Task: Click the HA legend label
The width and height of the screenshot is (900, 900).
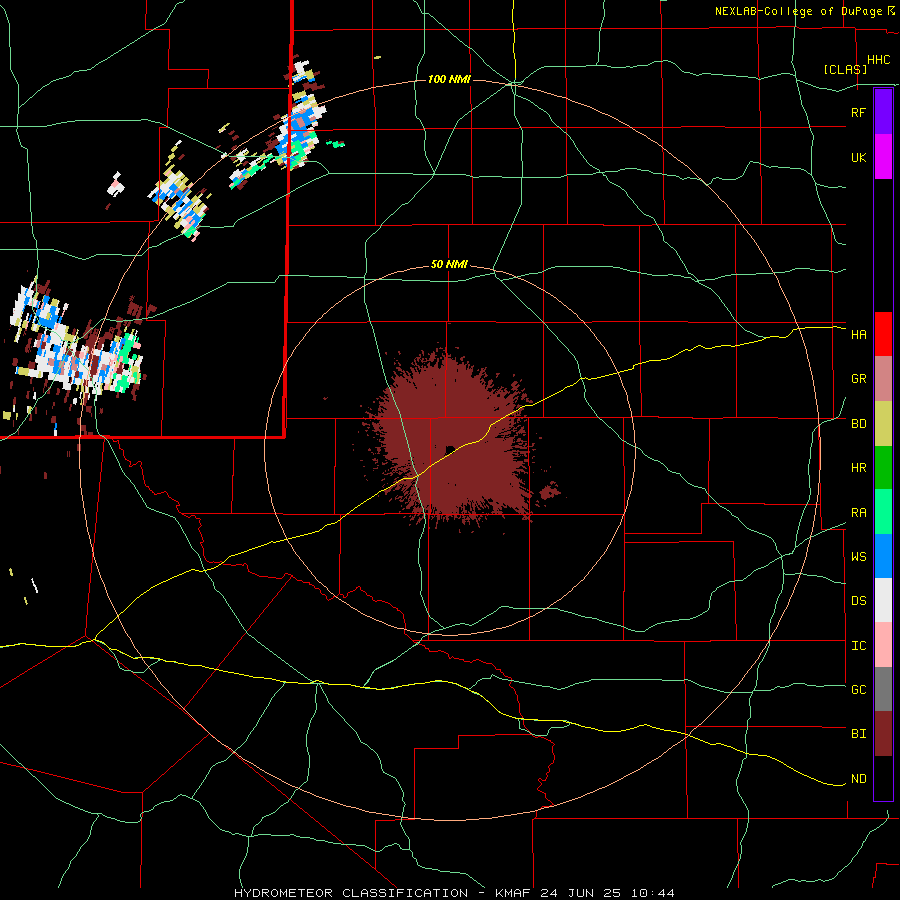Action: click(x=858, y=334)
